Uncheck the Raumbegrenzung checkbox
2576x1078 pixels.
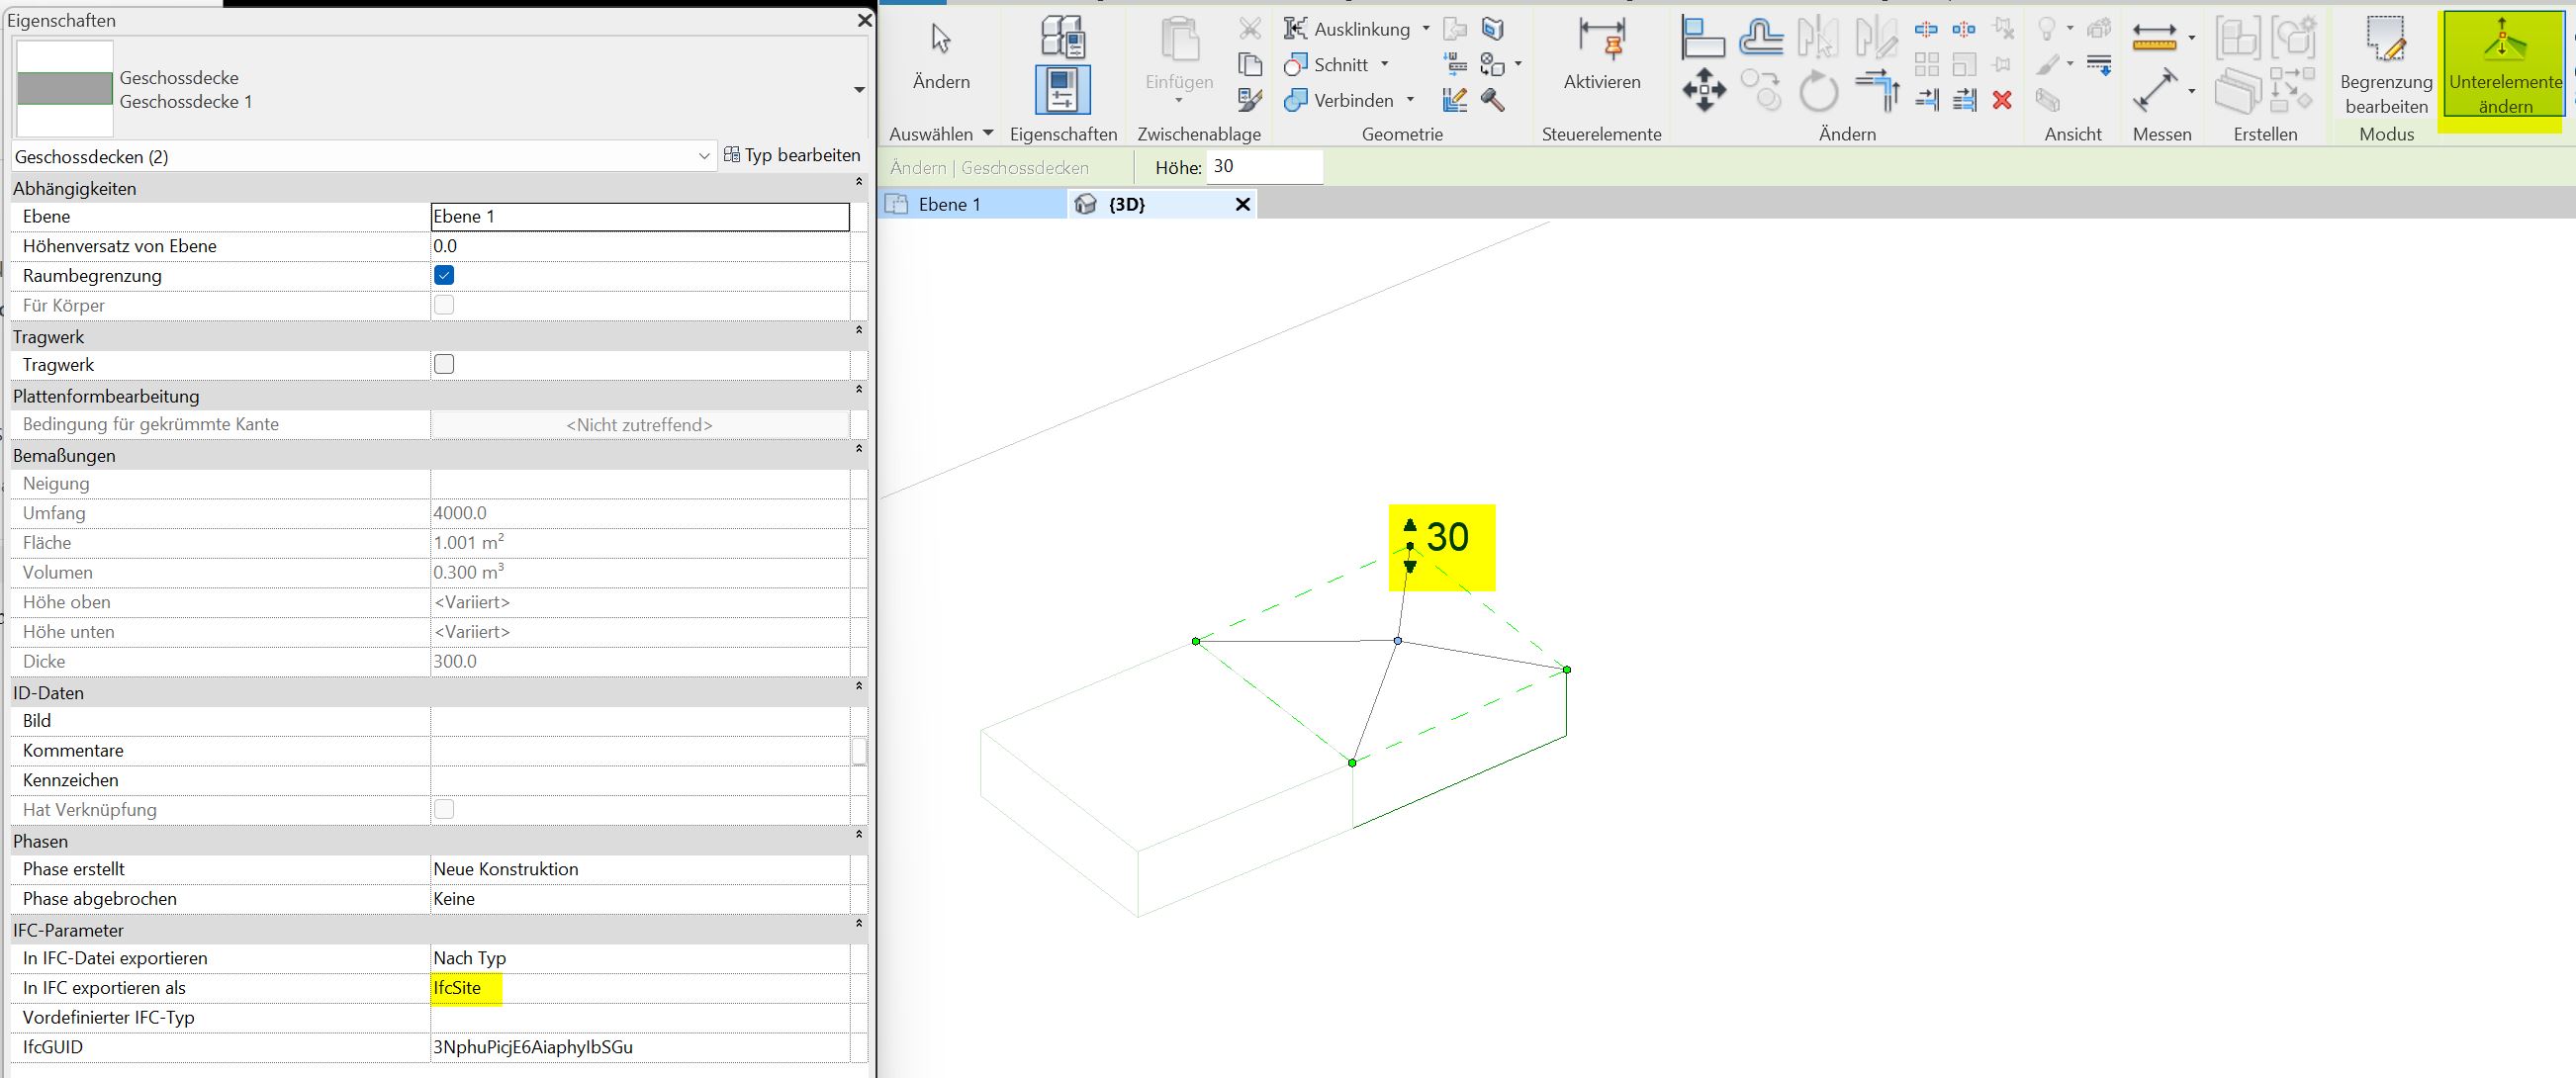(x=443, y=275)
